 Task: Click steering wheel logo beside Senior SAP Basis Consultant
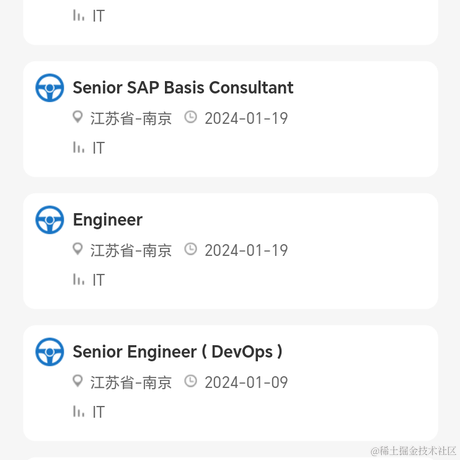[x=50, y=88]
